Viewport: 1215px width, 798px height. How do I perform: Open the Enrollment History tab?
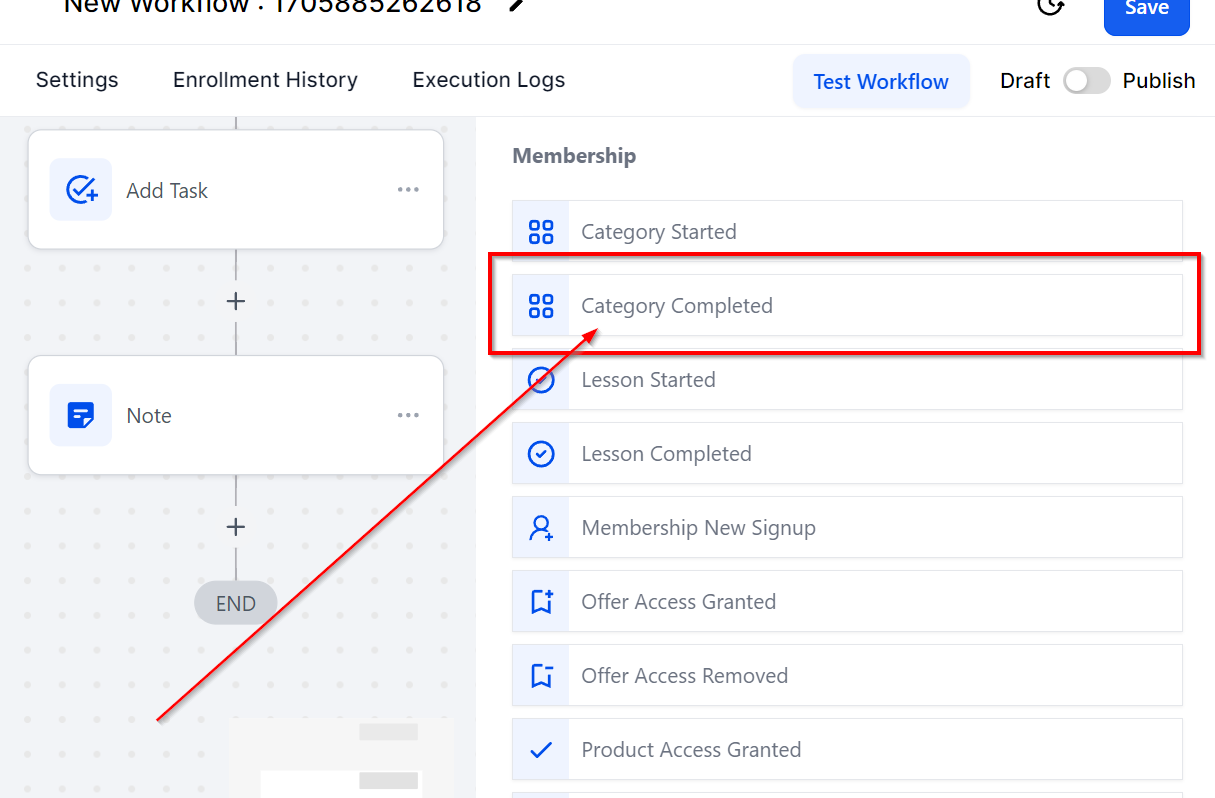point(265,80)
